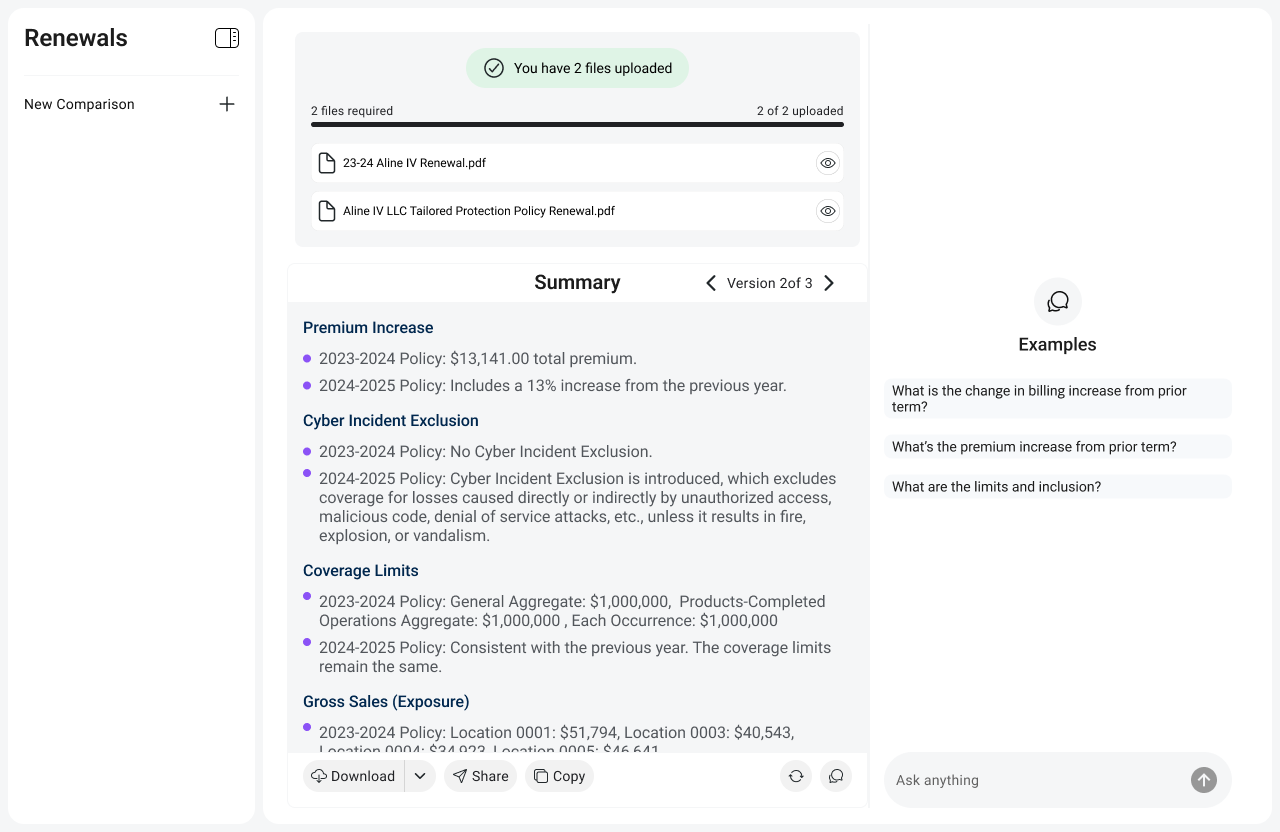Click the refresh icon below the summary

tap(796, 776)
